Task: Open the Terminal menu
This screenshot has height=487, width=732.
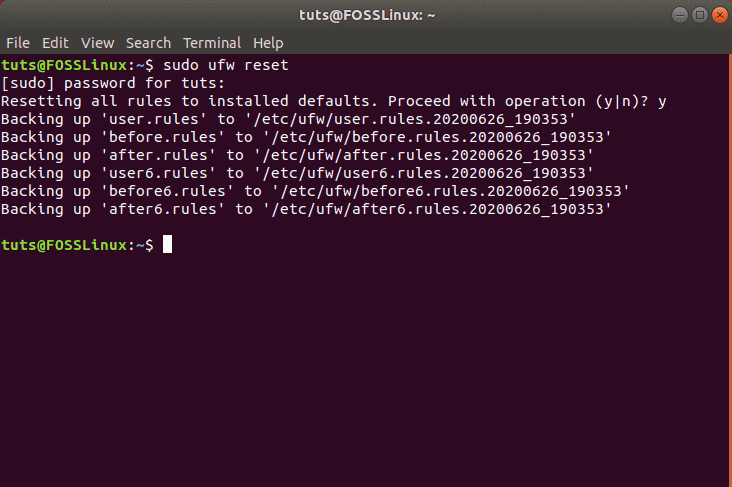Action: 211,43
